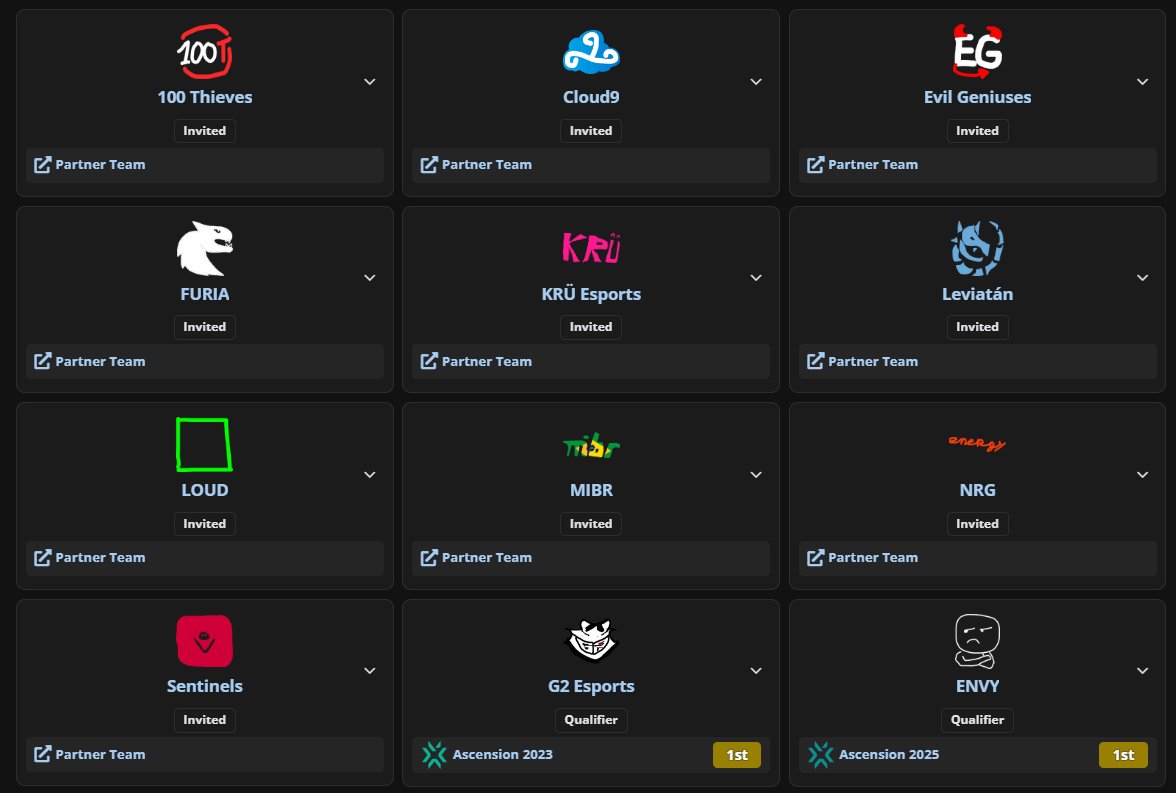Click the Sentinels red logo
1176x793 pixels.
coord(205,641)
